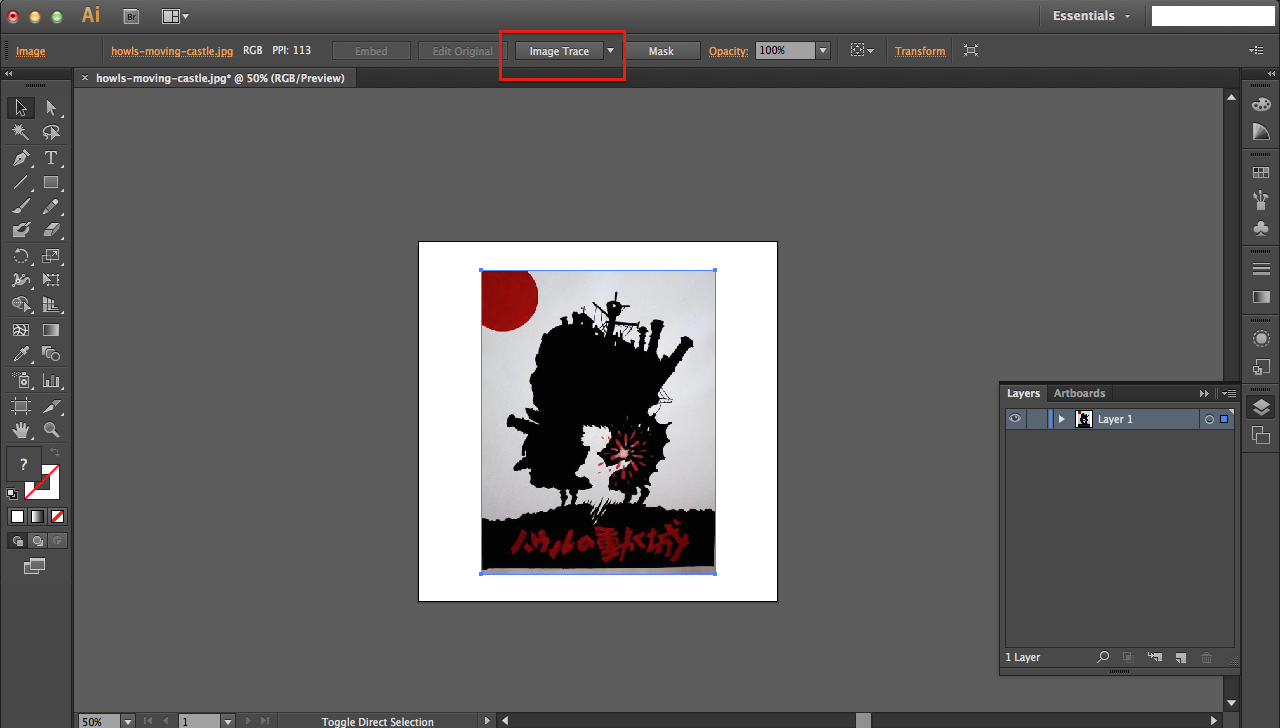
Task: Select the Scale tool
Action: [51, 256]
